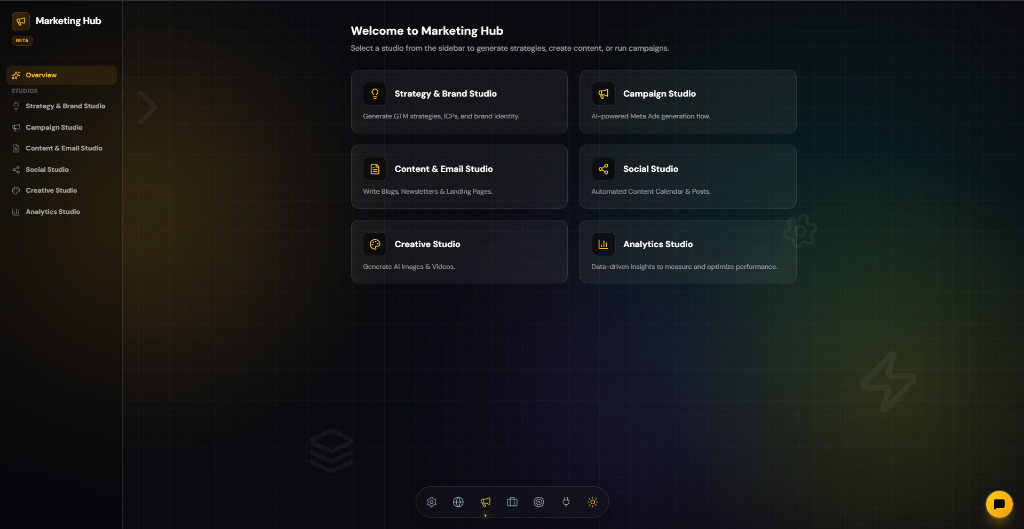This screenshot has width=1024, height=529.
Task: Open the briefcase icon in dock
Action: (512, 502)
